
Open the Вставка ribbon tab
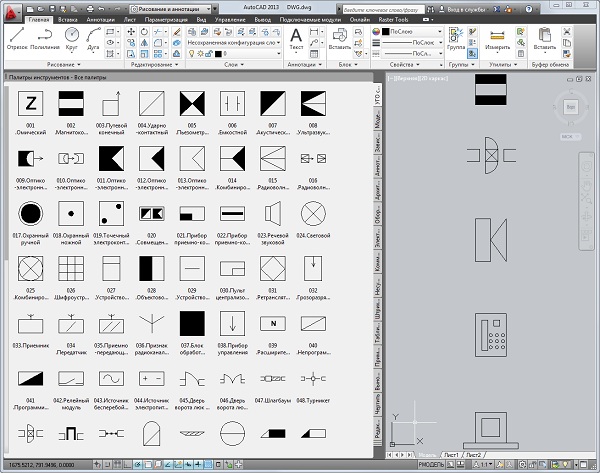[70, 19]
